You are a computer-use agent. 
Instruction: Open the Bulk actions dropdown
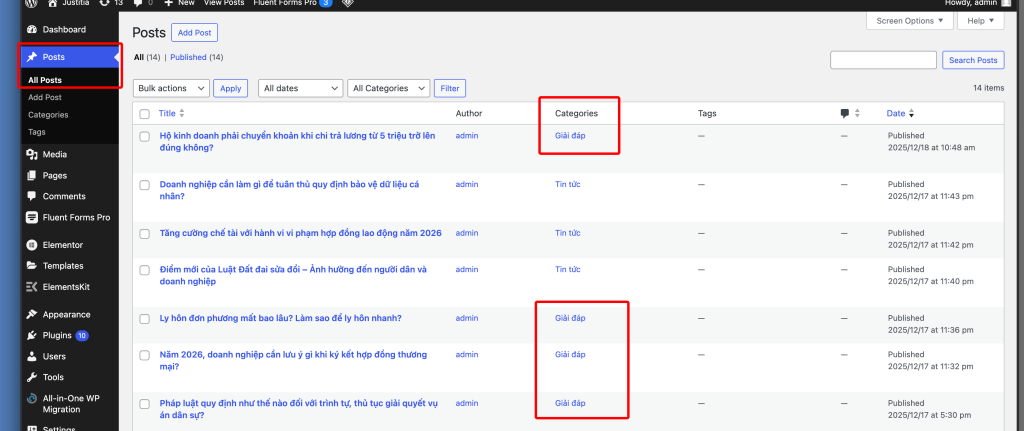point(171,88)
